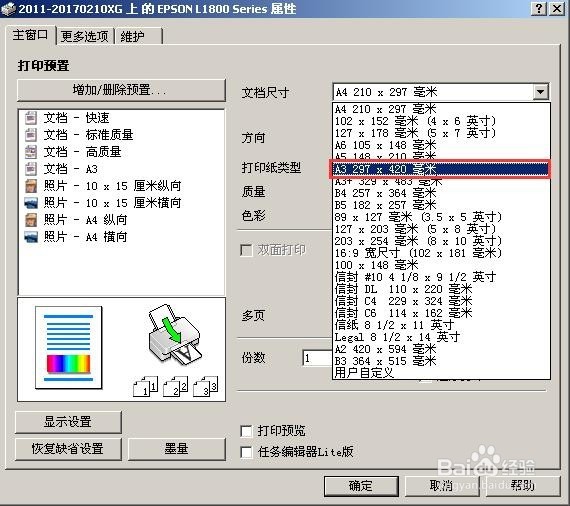This screenshot has width=570, height=506.
Task: Click the icon for 照片 - 10 x 15 厘米纵向
Action: [31, 186]
